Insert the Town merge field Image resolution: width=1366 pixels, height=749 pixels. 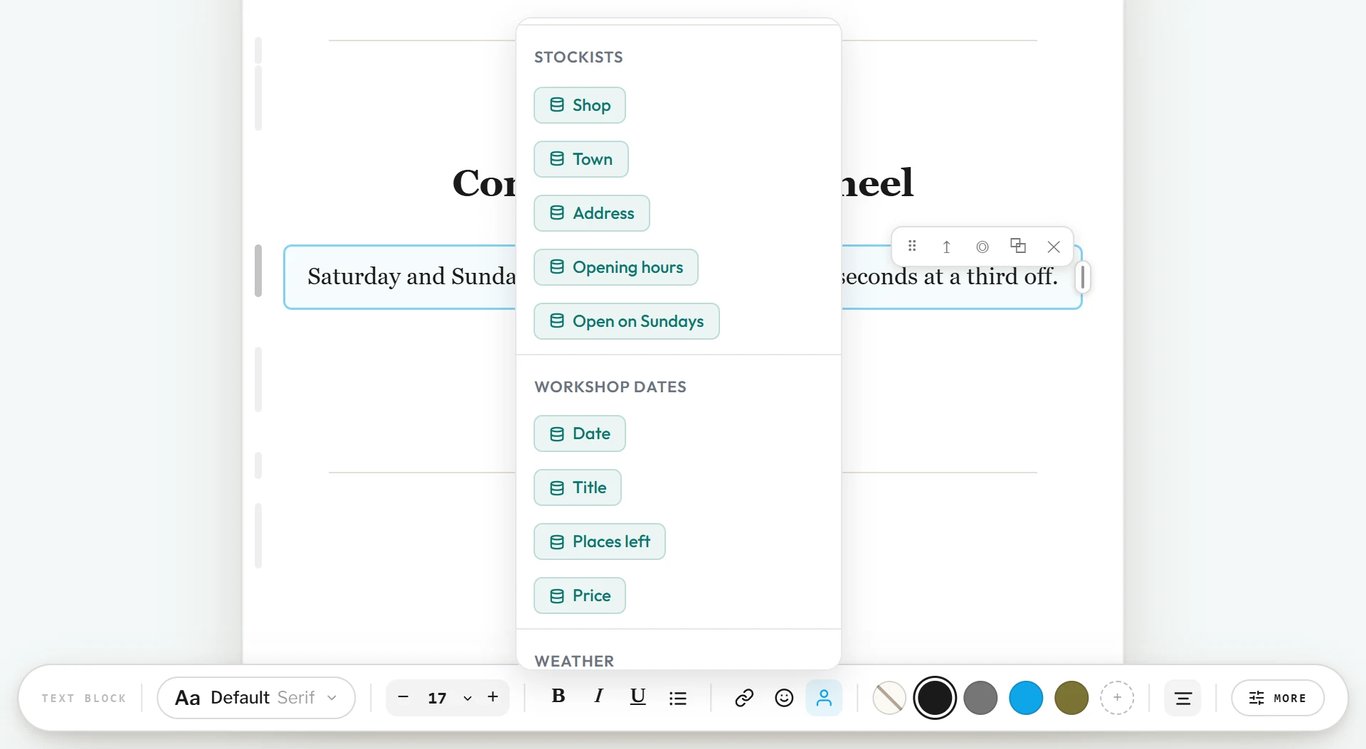(580, 159)
